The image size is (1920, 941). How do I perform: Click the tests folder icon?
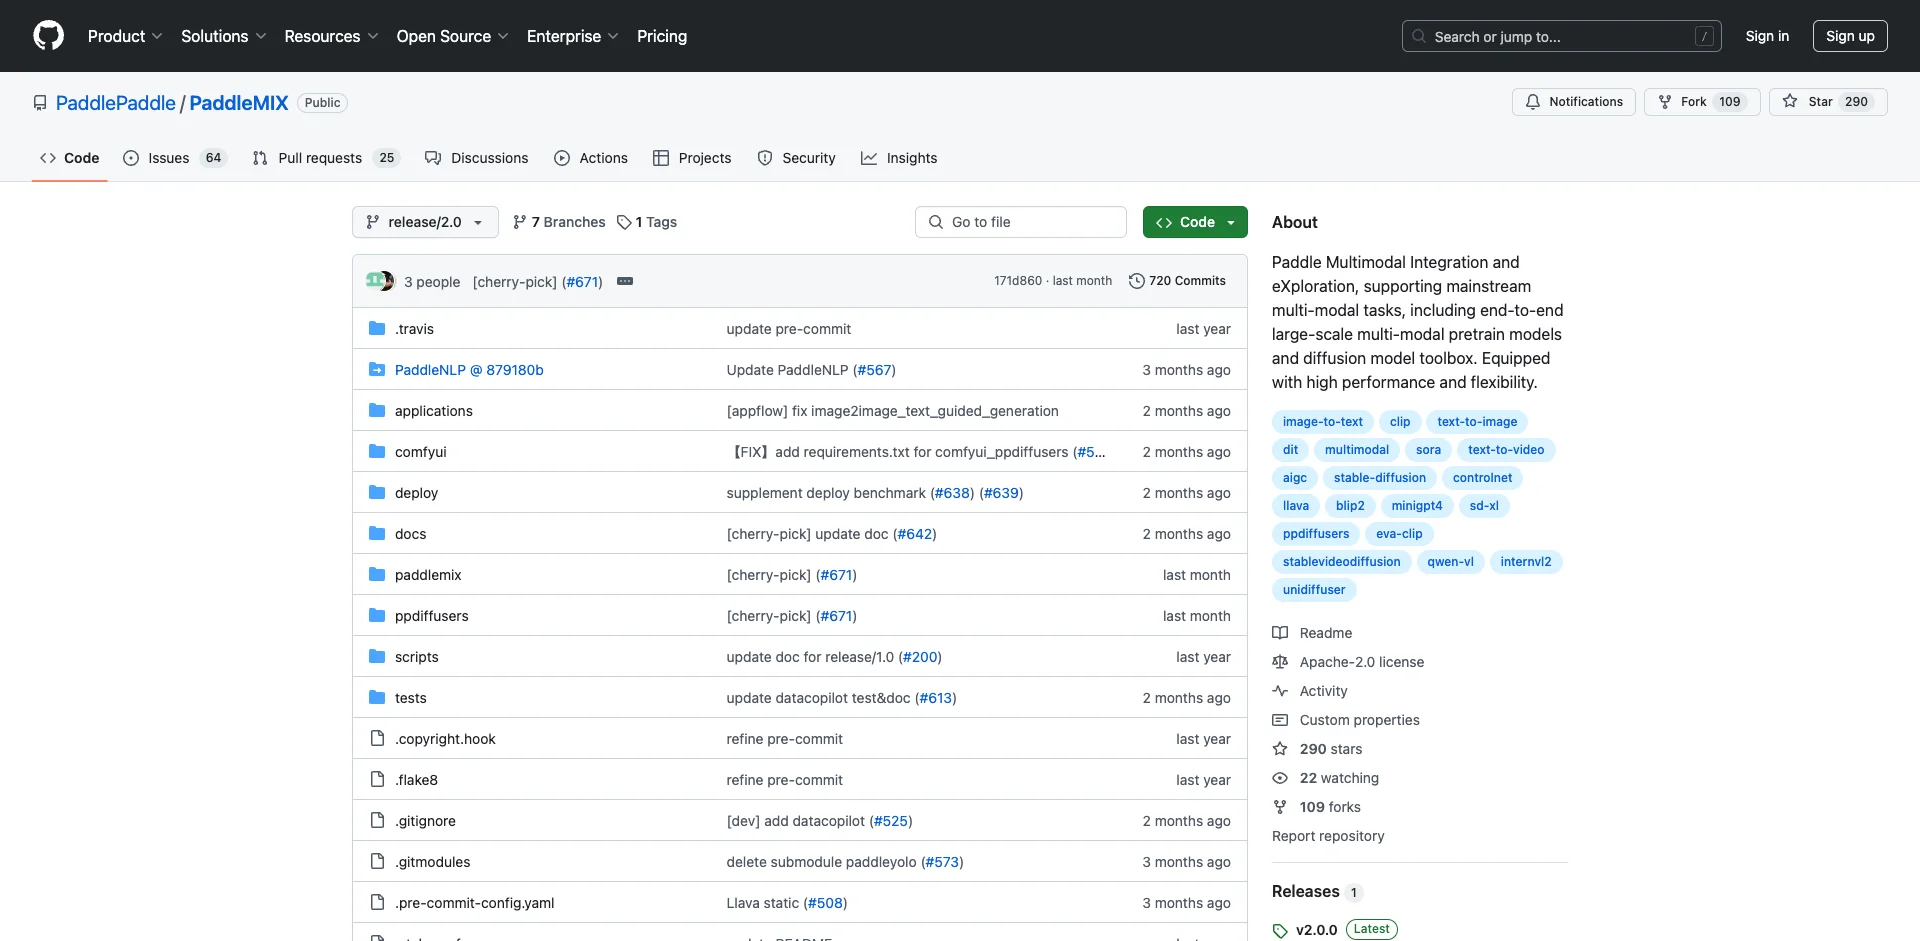377,698
